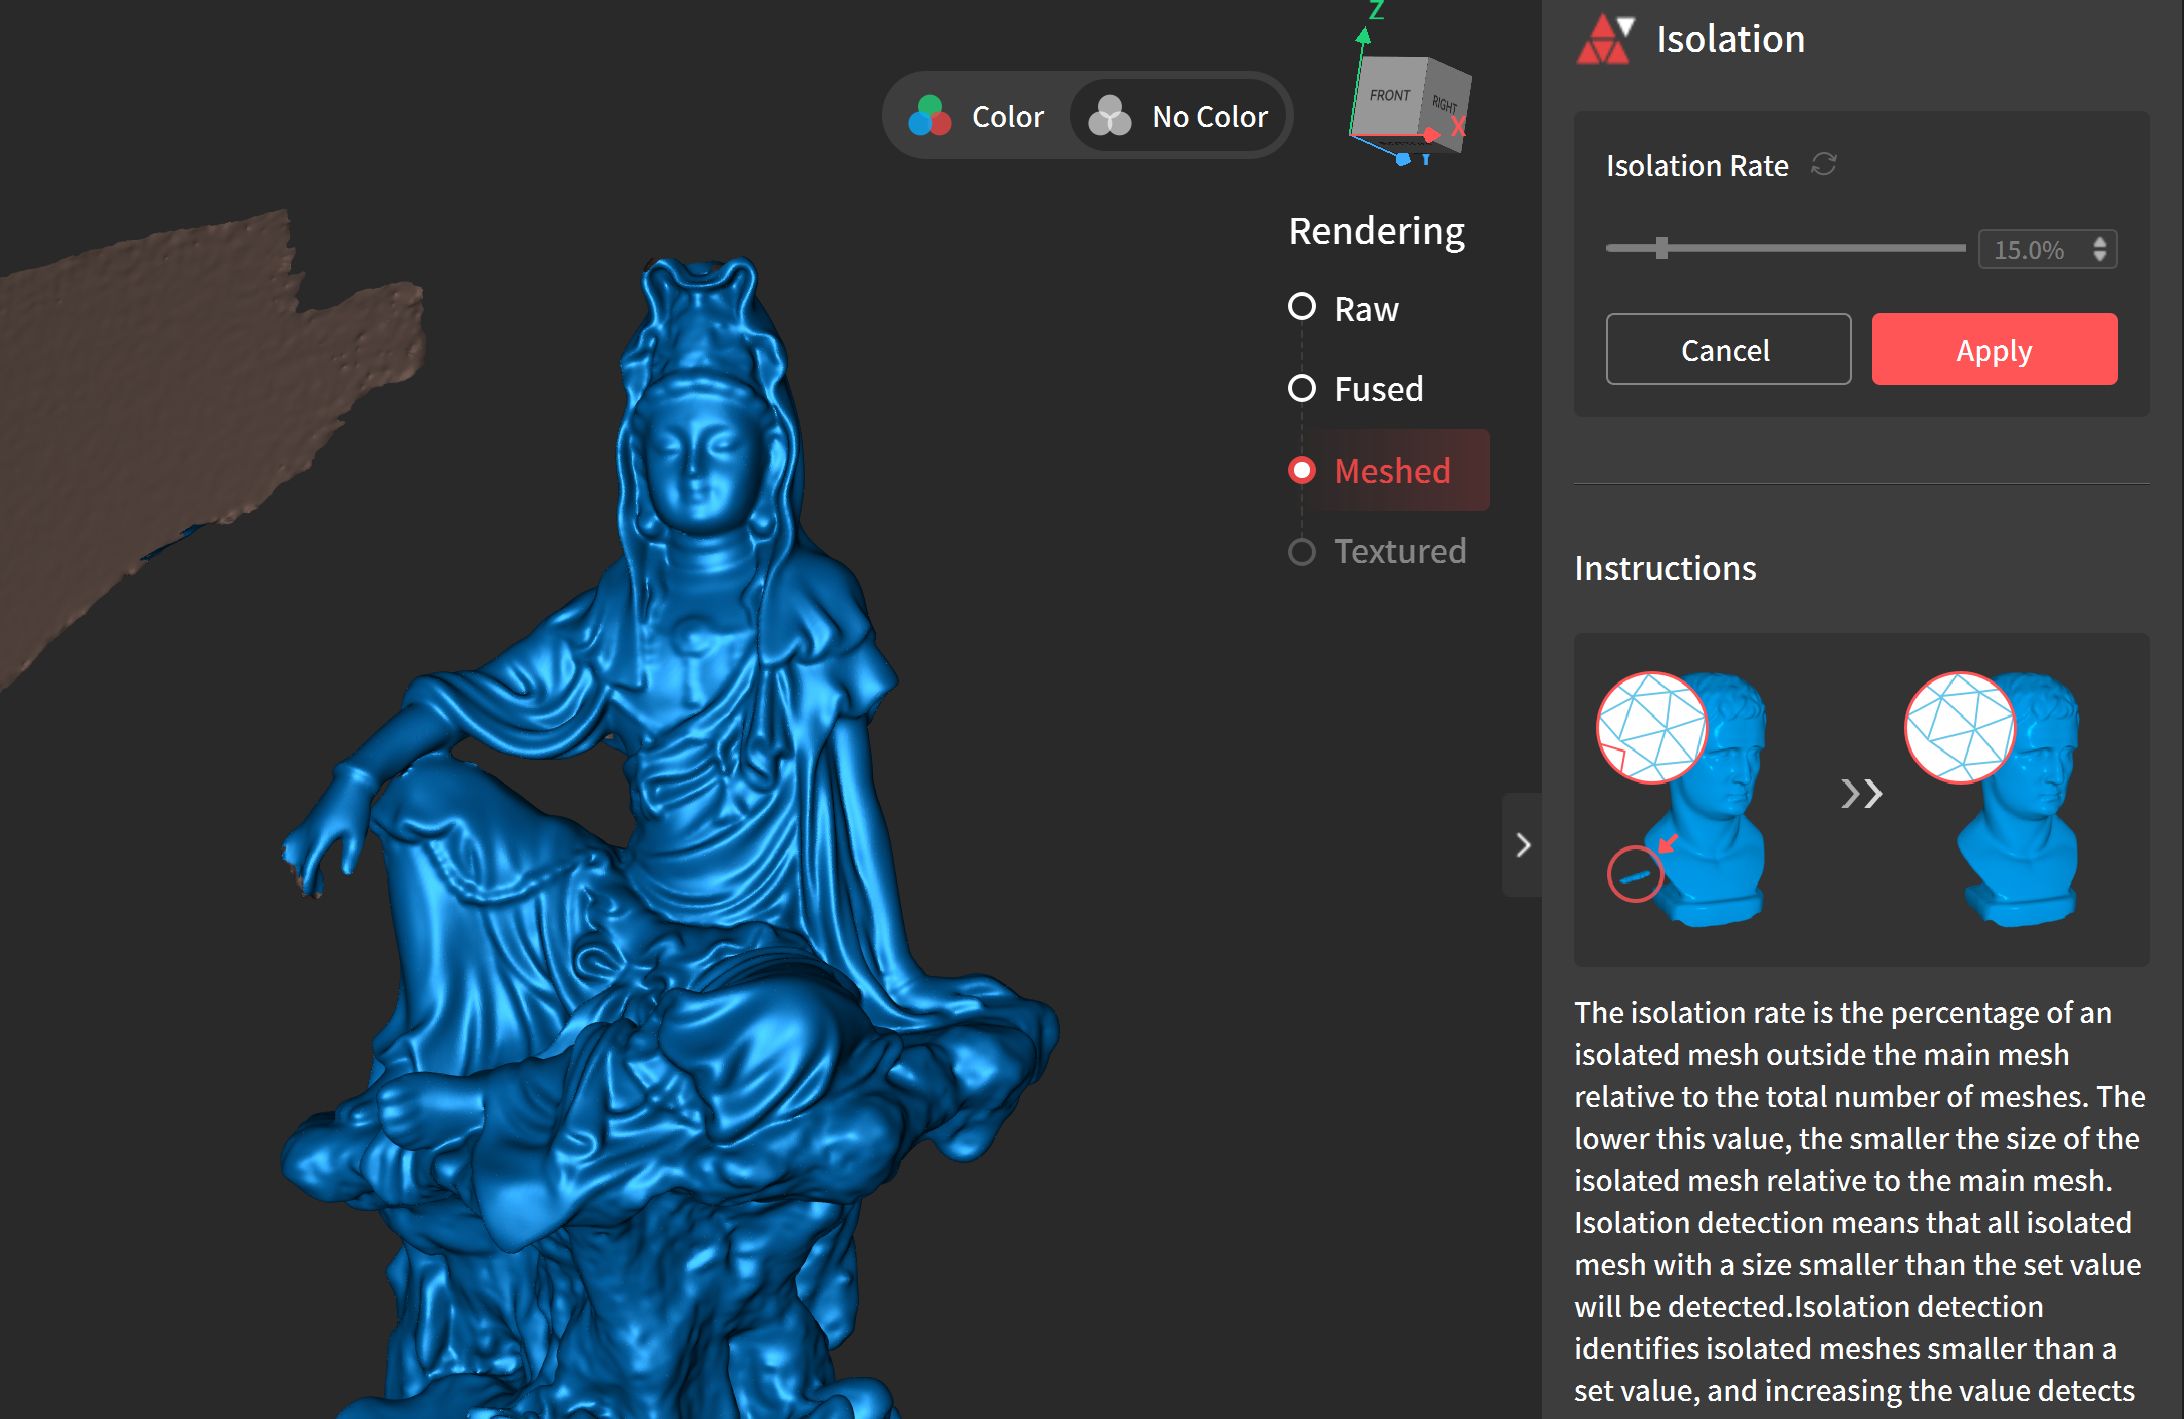Select the Fused rendering option

point(1302,388)
